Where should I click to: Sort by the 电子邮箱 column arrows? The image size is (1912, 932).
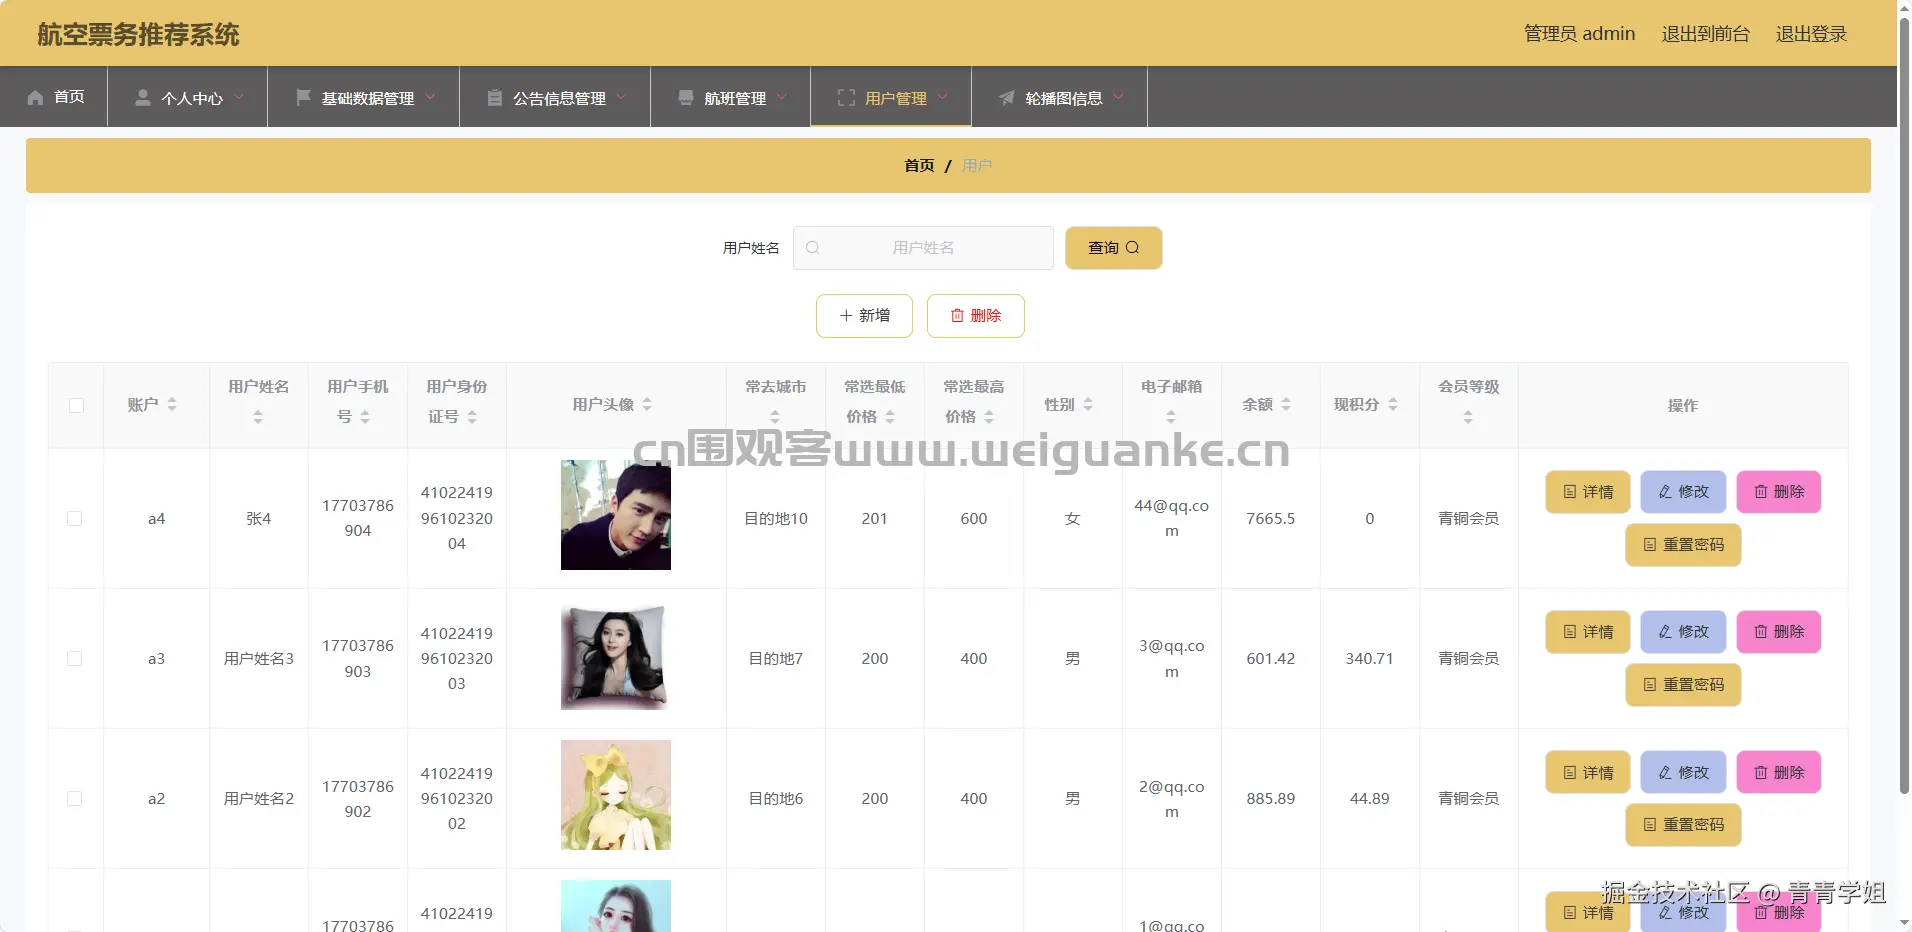coord(1171,417)
